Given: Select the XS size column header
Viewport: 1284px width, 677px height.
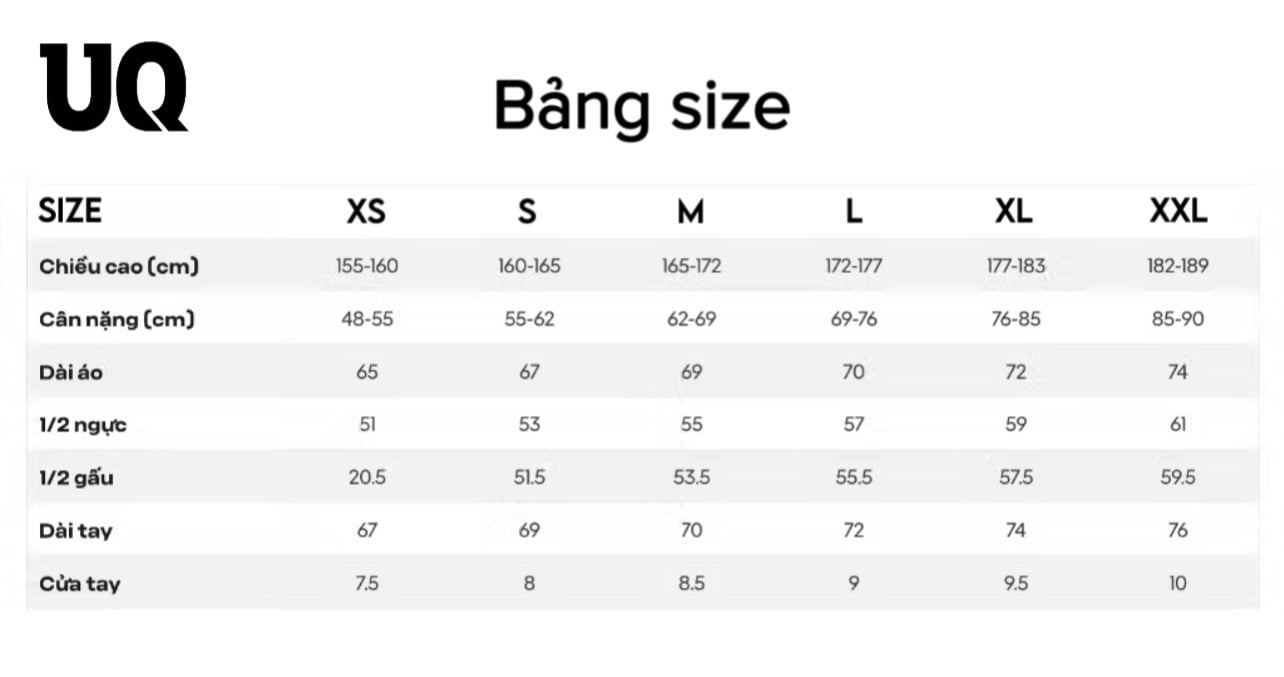Looking at the screenshot, I should pyautogui.click(x=366, y=212).
